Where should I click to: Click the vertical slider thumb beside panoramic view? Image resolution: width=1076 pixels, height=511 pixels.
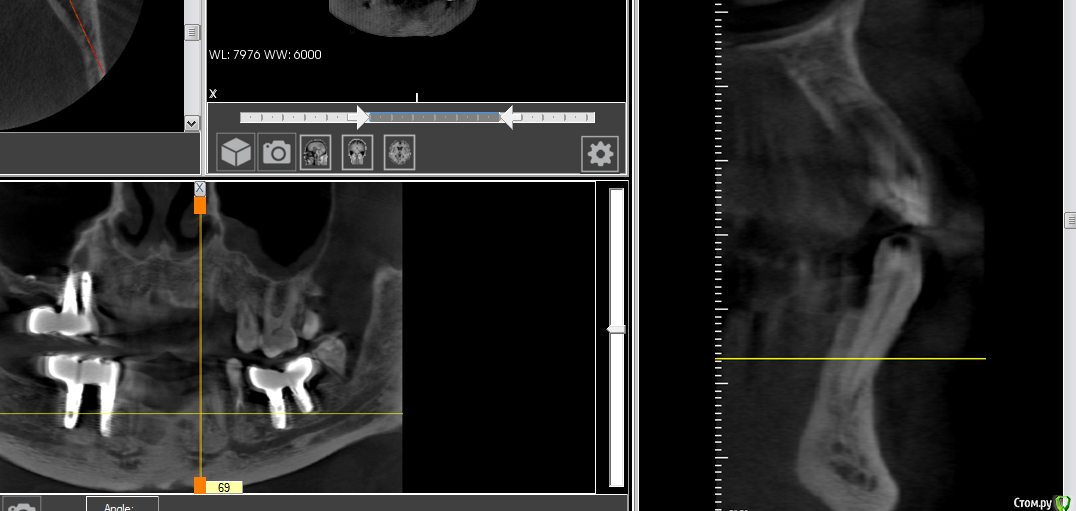[x=617, y=329]
